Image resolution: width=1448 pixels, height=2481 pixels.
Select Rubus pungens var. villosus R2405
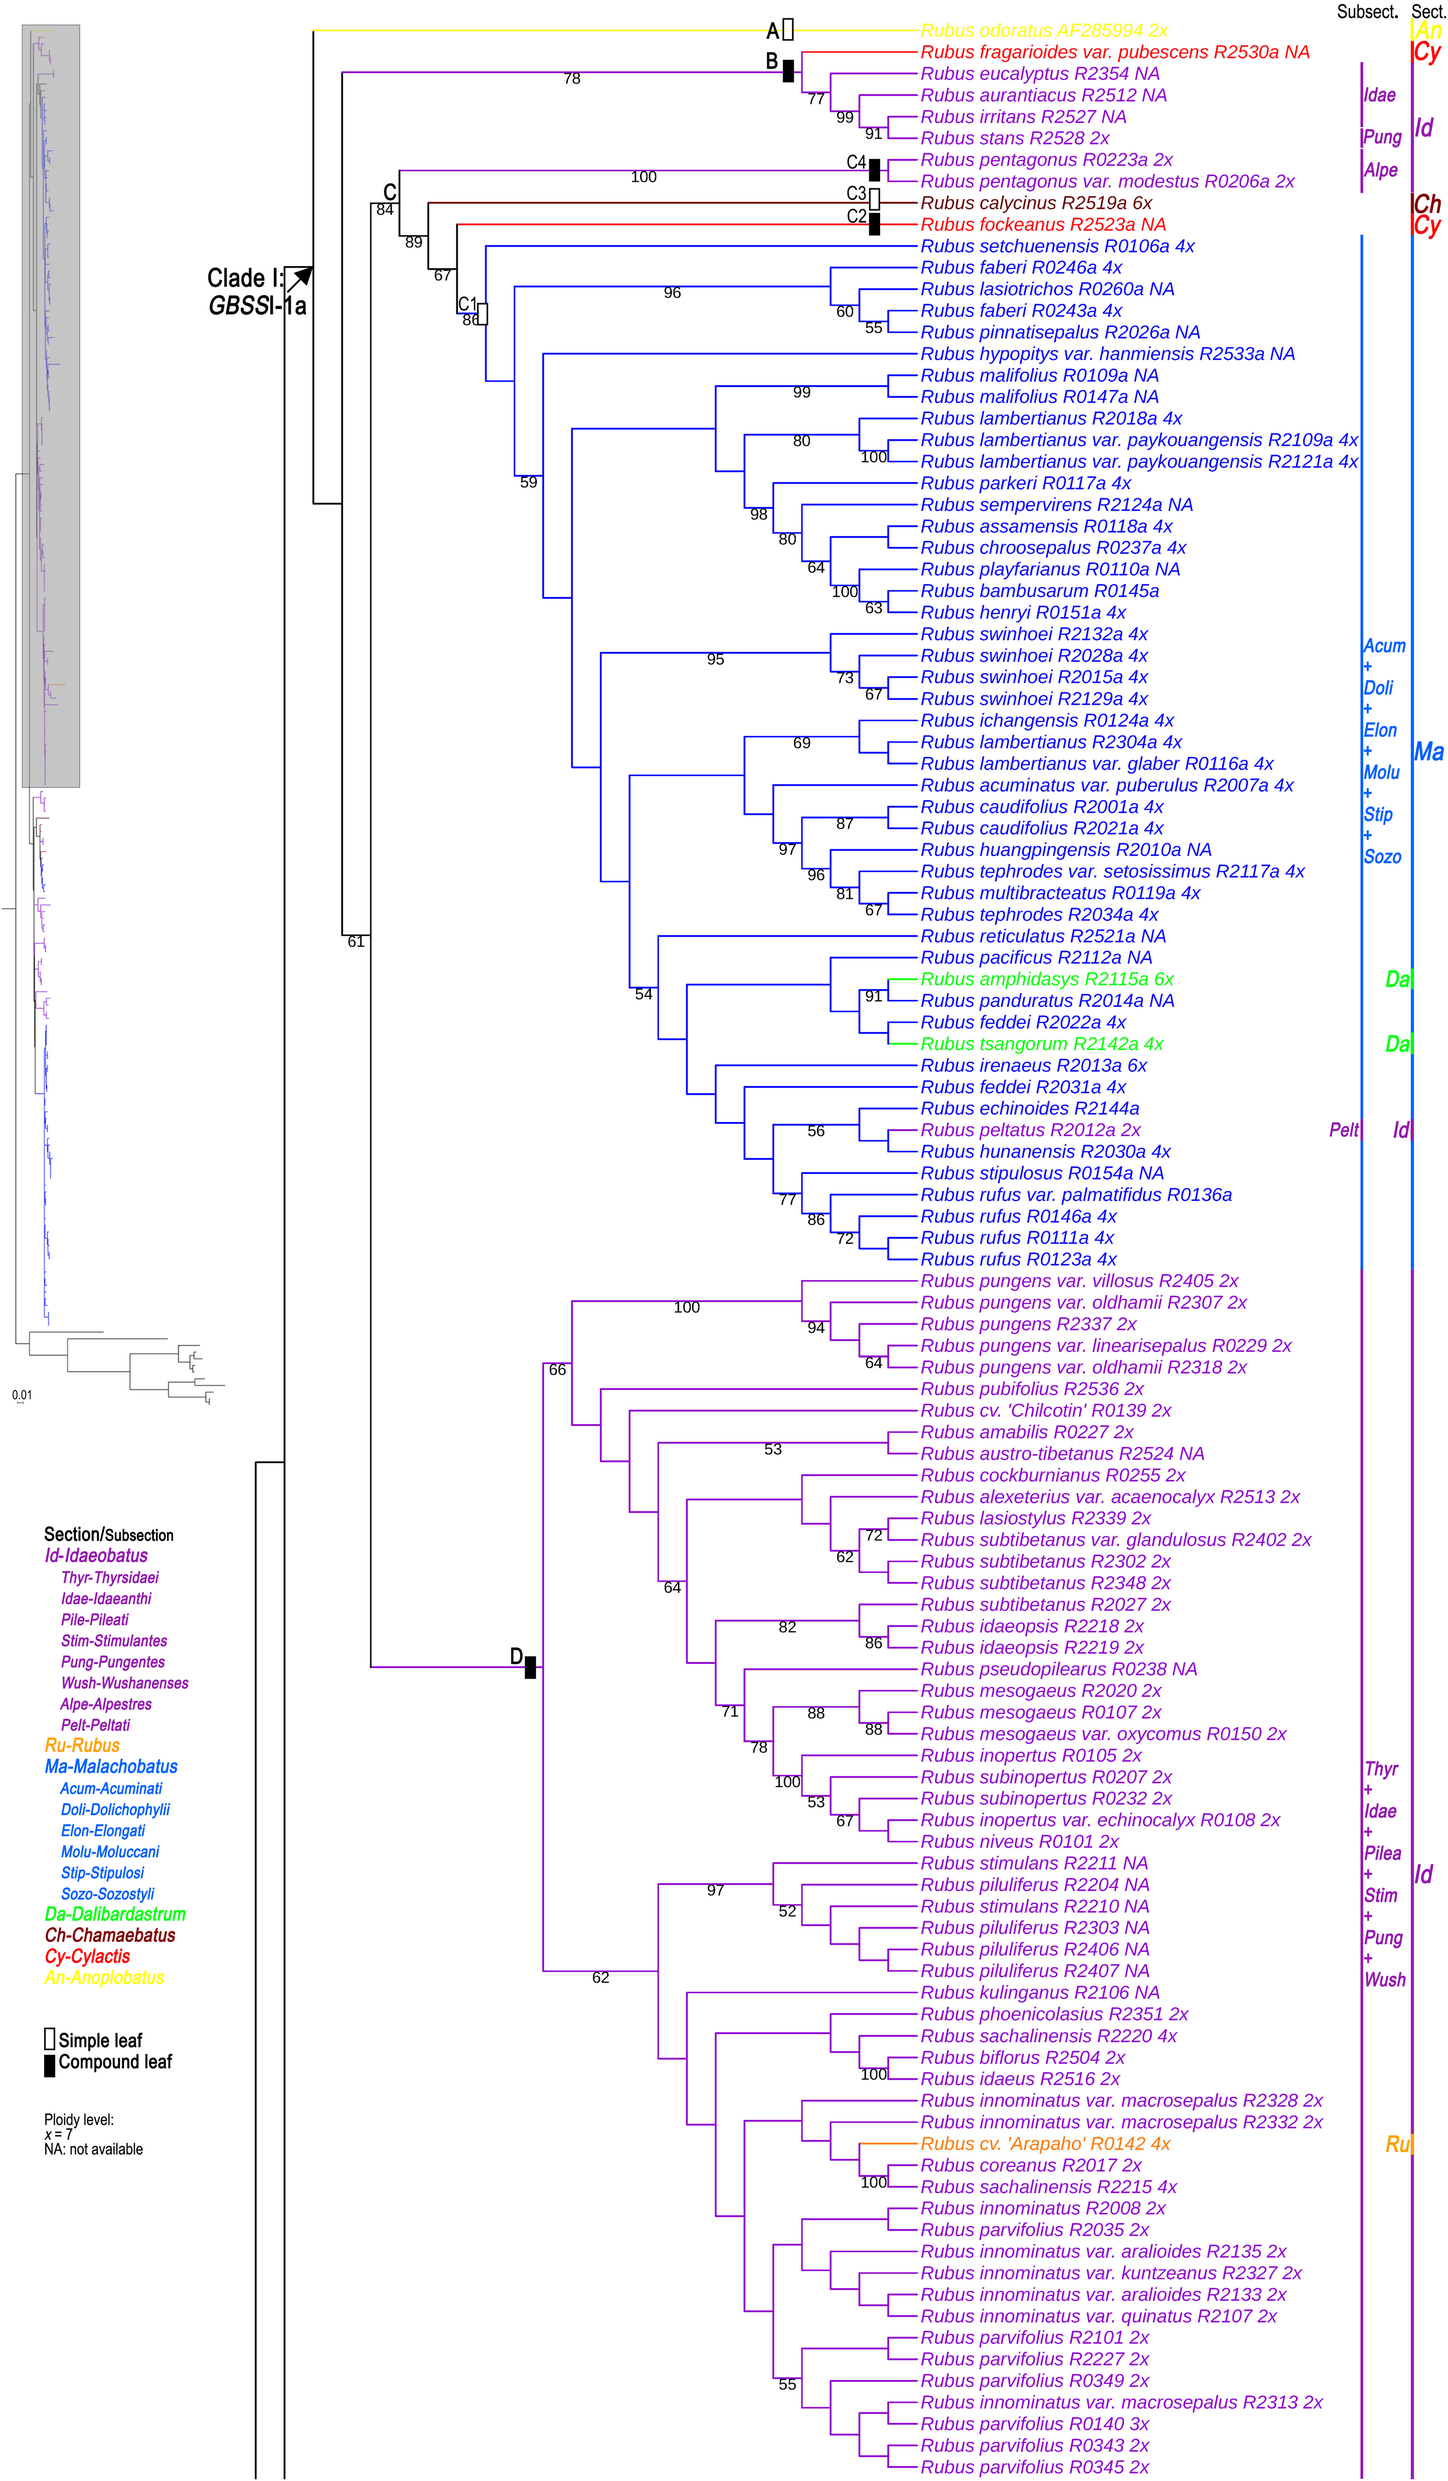1080,1281
